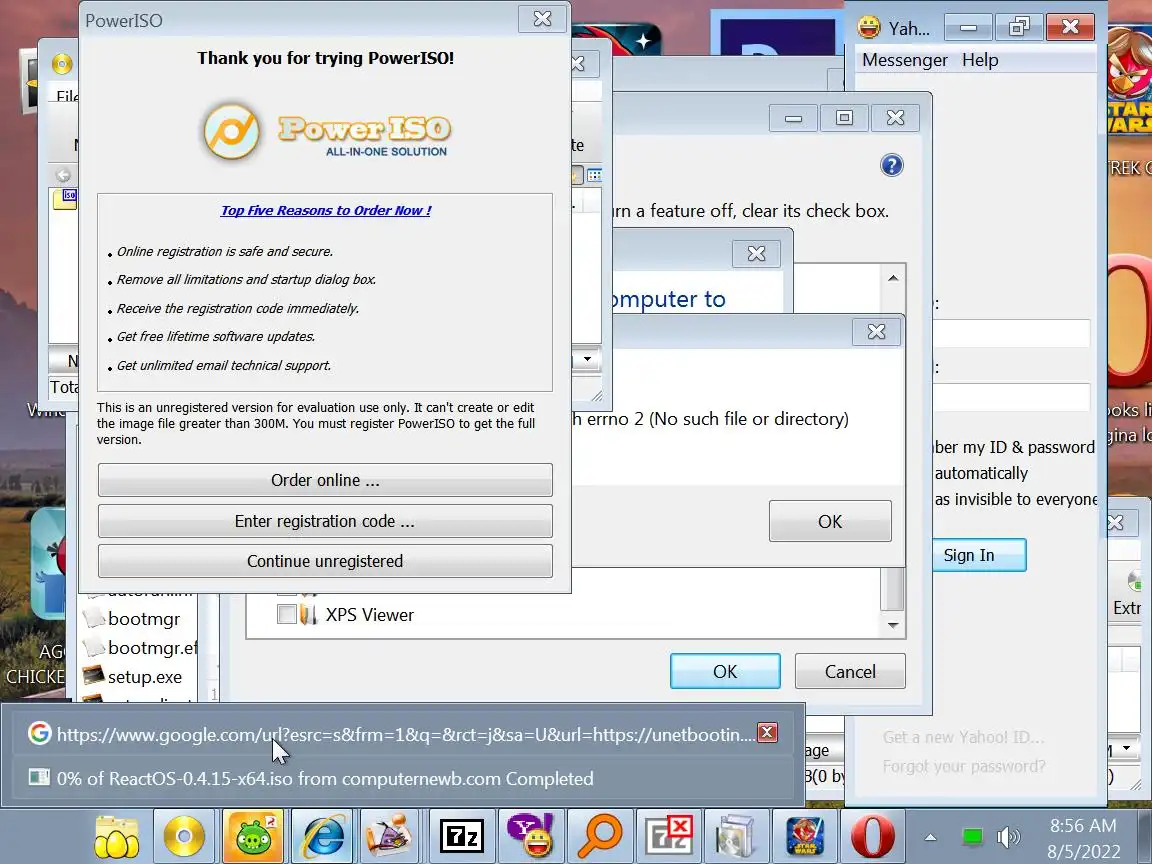
Task: Open the Help menu in Yahoo Messenger
Action: [x=980, y=60]
